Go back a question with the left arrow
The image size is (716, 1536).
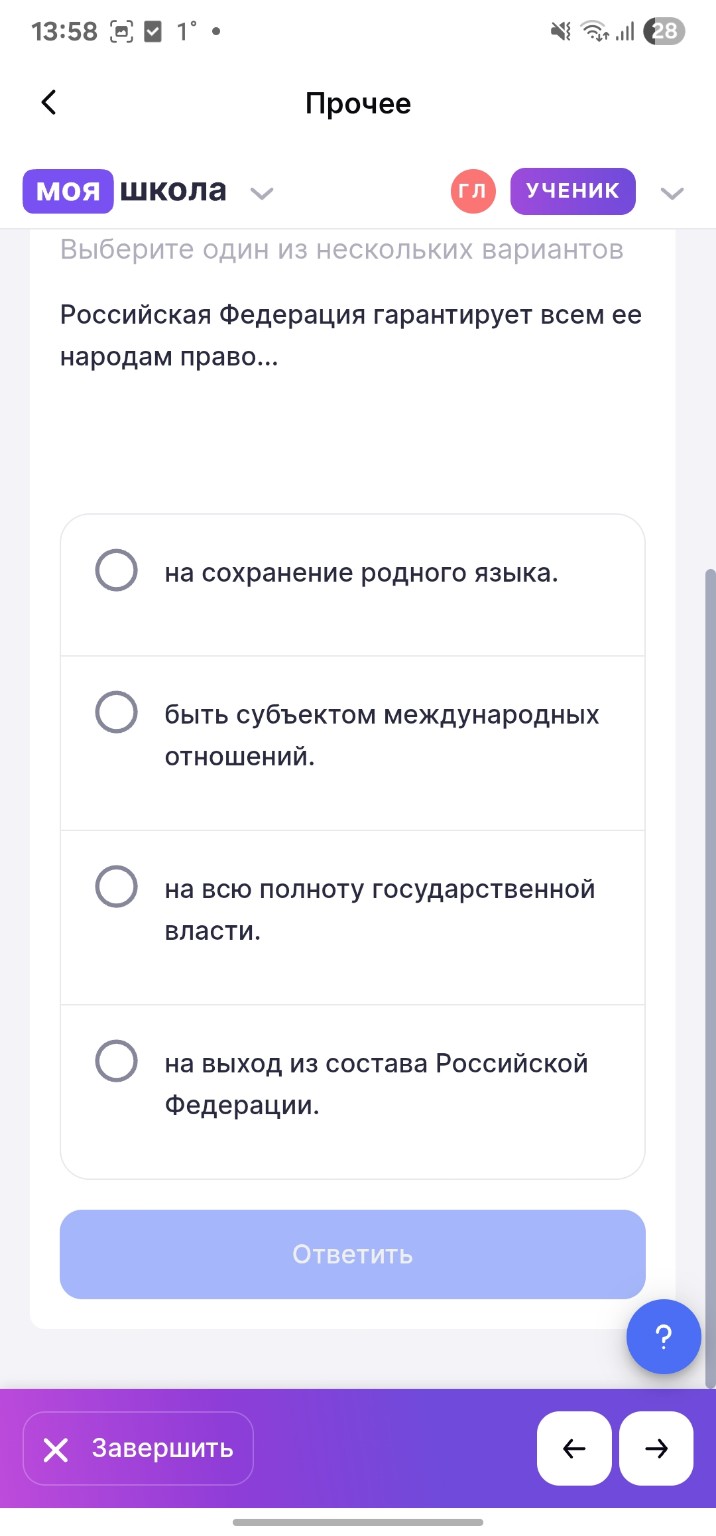[573, 1448]
